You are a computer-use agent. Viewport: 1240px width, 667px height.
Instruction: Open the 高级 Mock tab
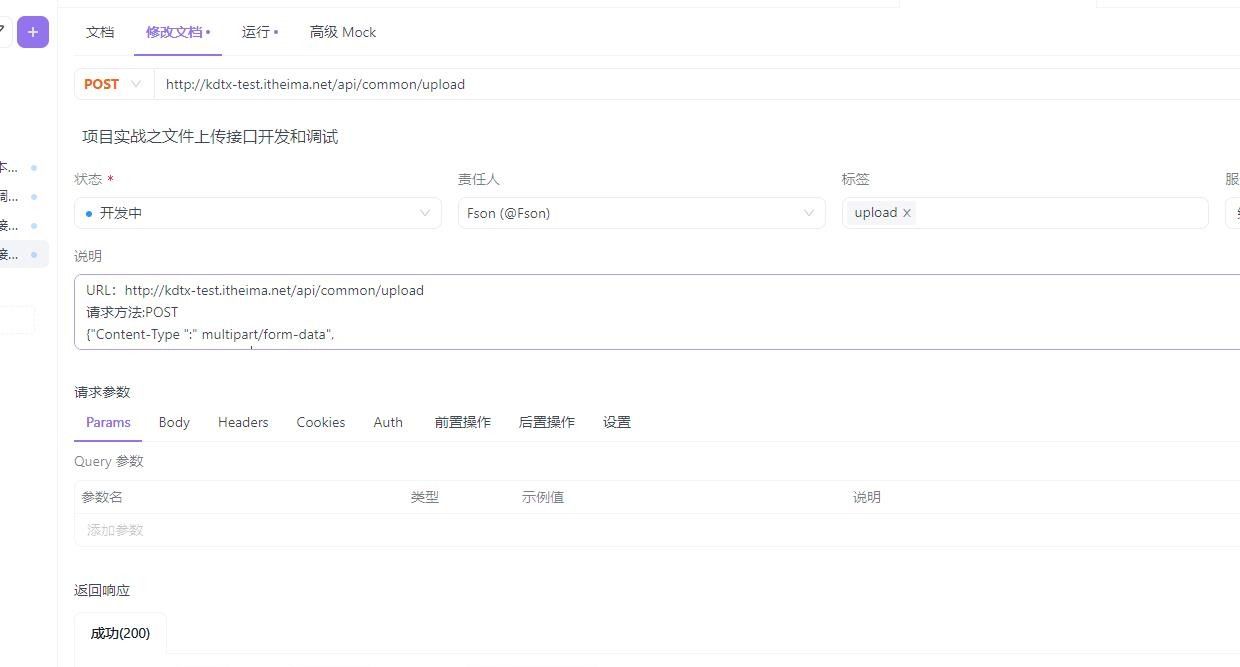pyautogui.click(x=343, y=32)
